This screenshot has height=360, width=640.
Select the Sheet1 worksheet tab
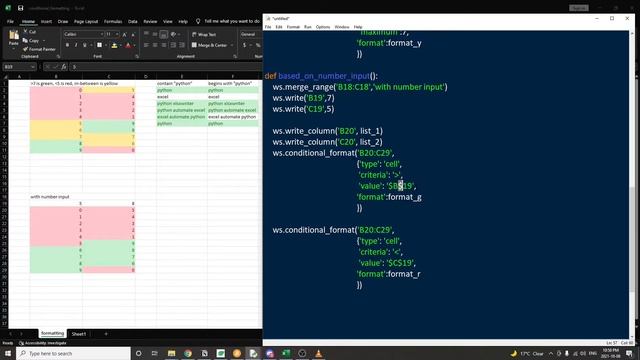click(x=79, y=334)
